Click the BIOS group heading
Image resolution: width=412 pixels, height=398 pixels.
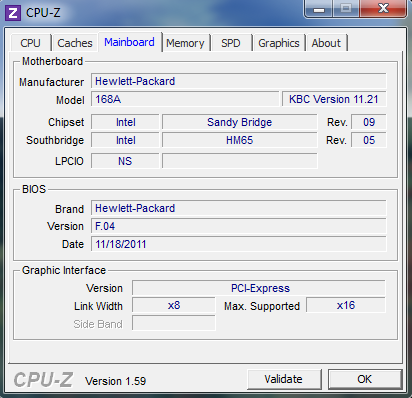[x=34, y=189]
